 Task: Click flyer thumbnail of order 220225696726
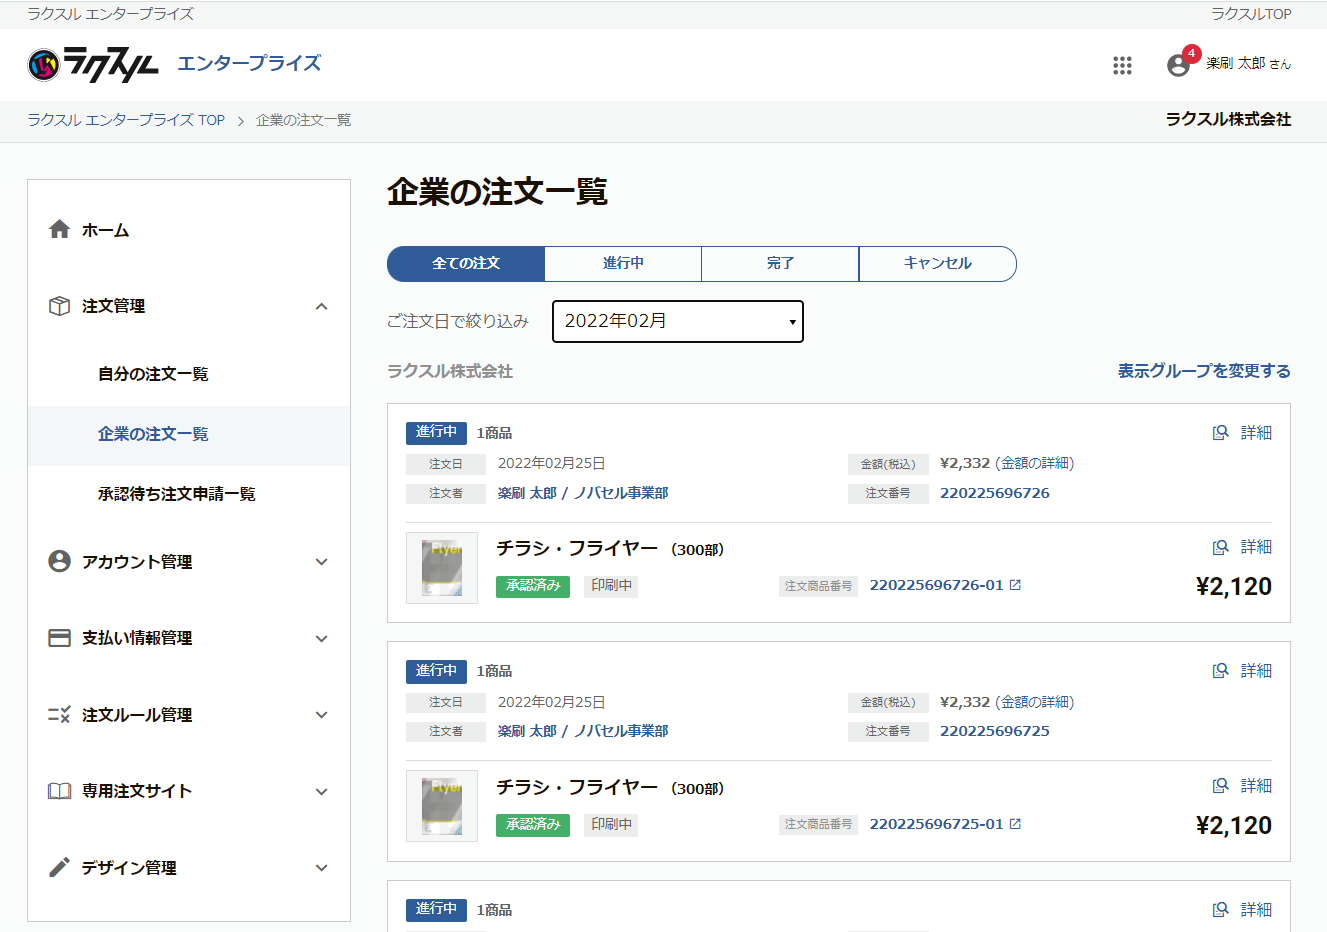coord(442,568)
